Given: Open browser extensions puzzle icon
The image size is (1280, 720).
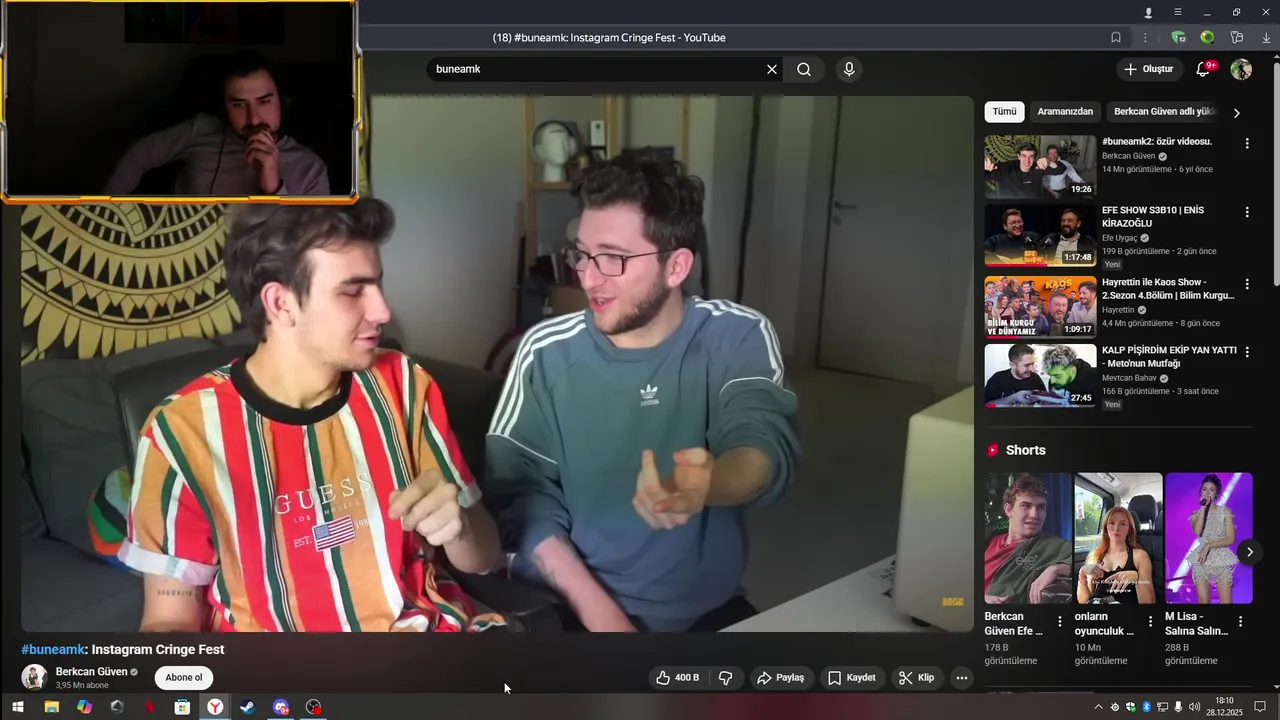Looking at the screenshot, I should coord(1237,38).
